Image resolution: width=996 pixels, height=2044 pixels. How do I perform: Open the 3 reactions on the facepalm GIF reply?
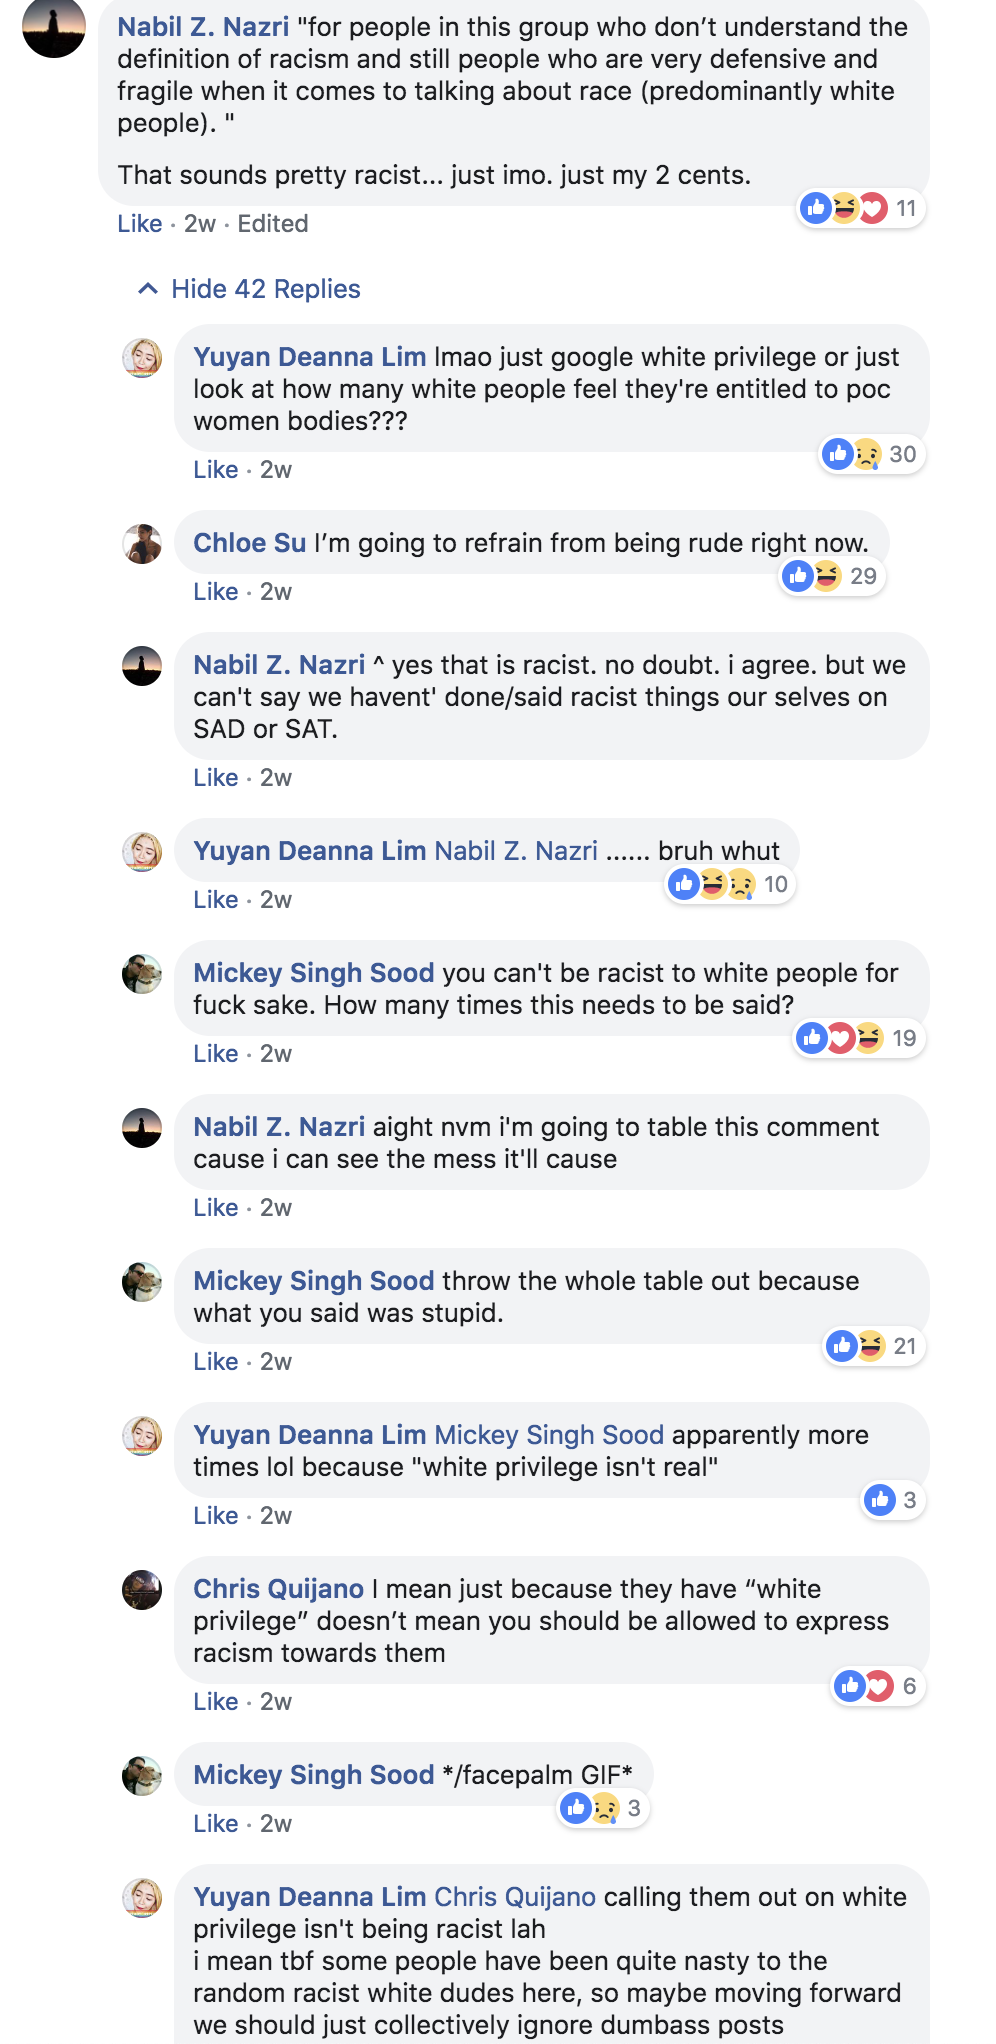pyautogui.click(x=603, y=1808)
